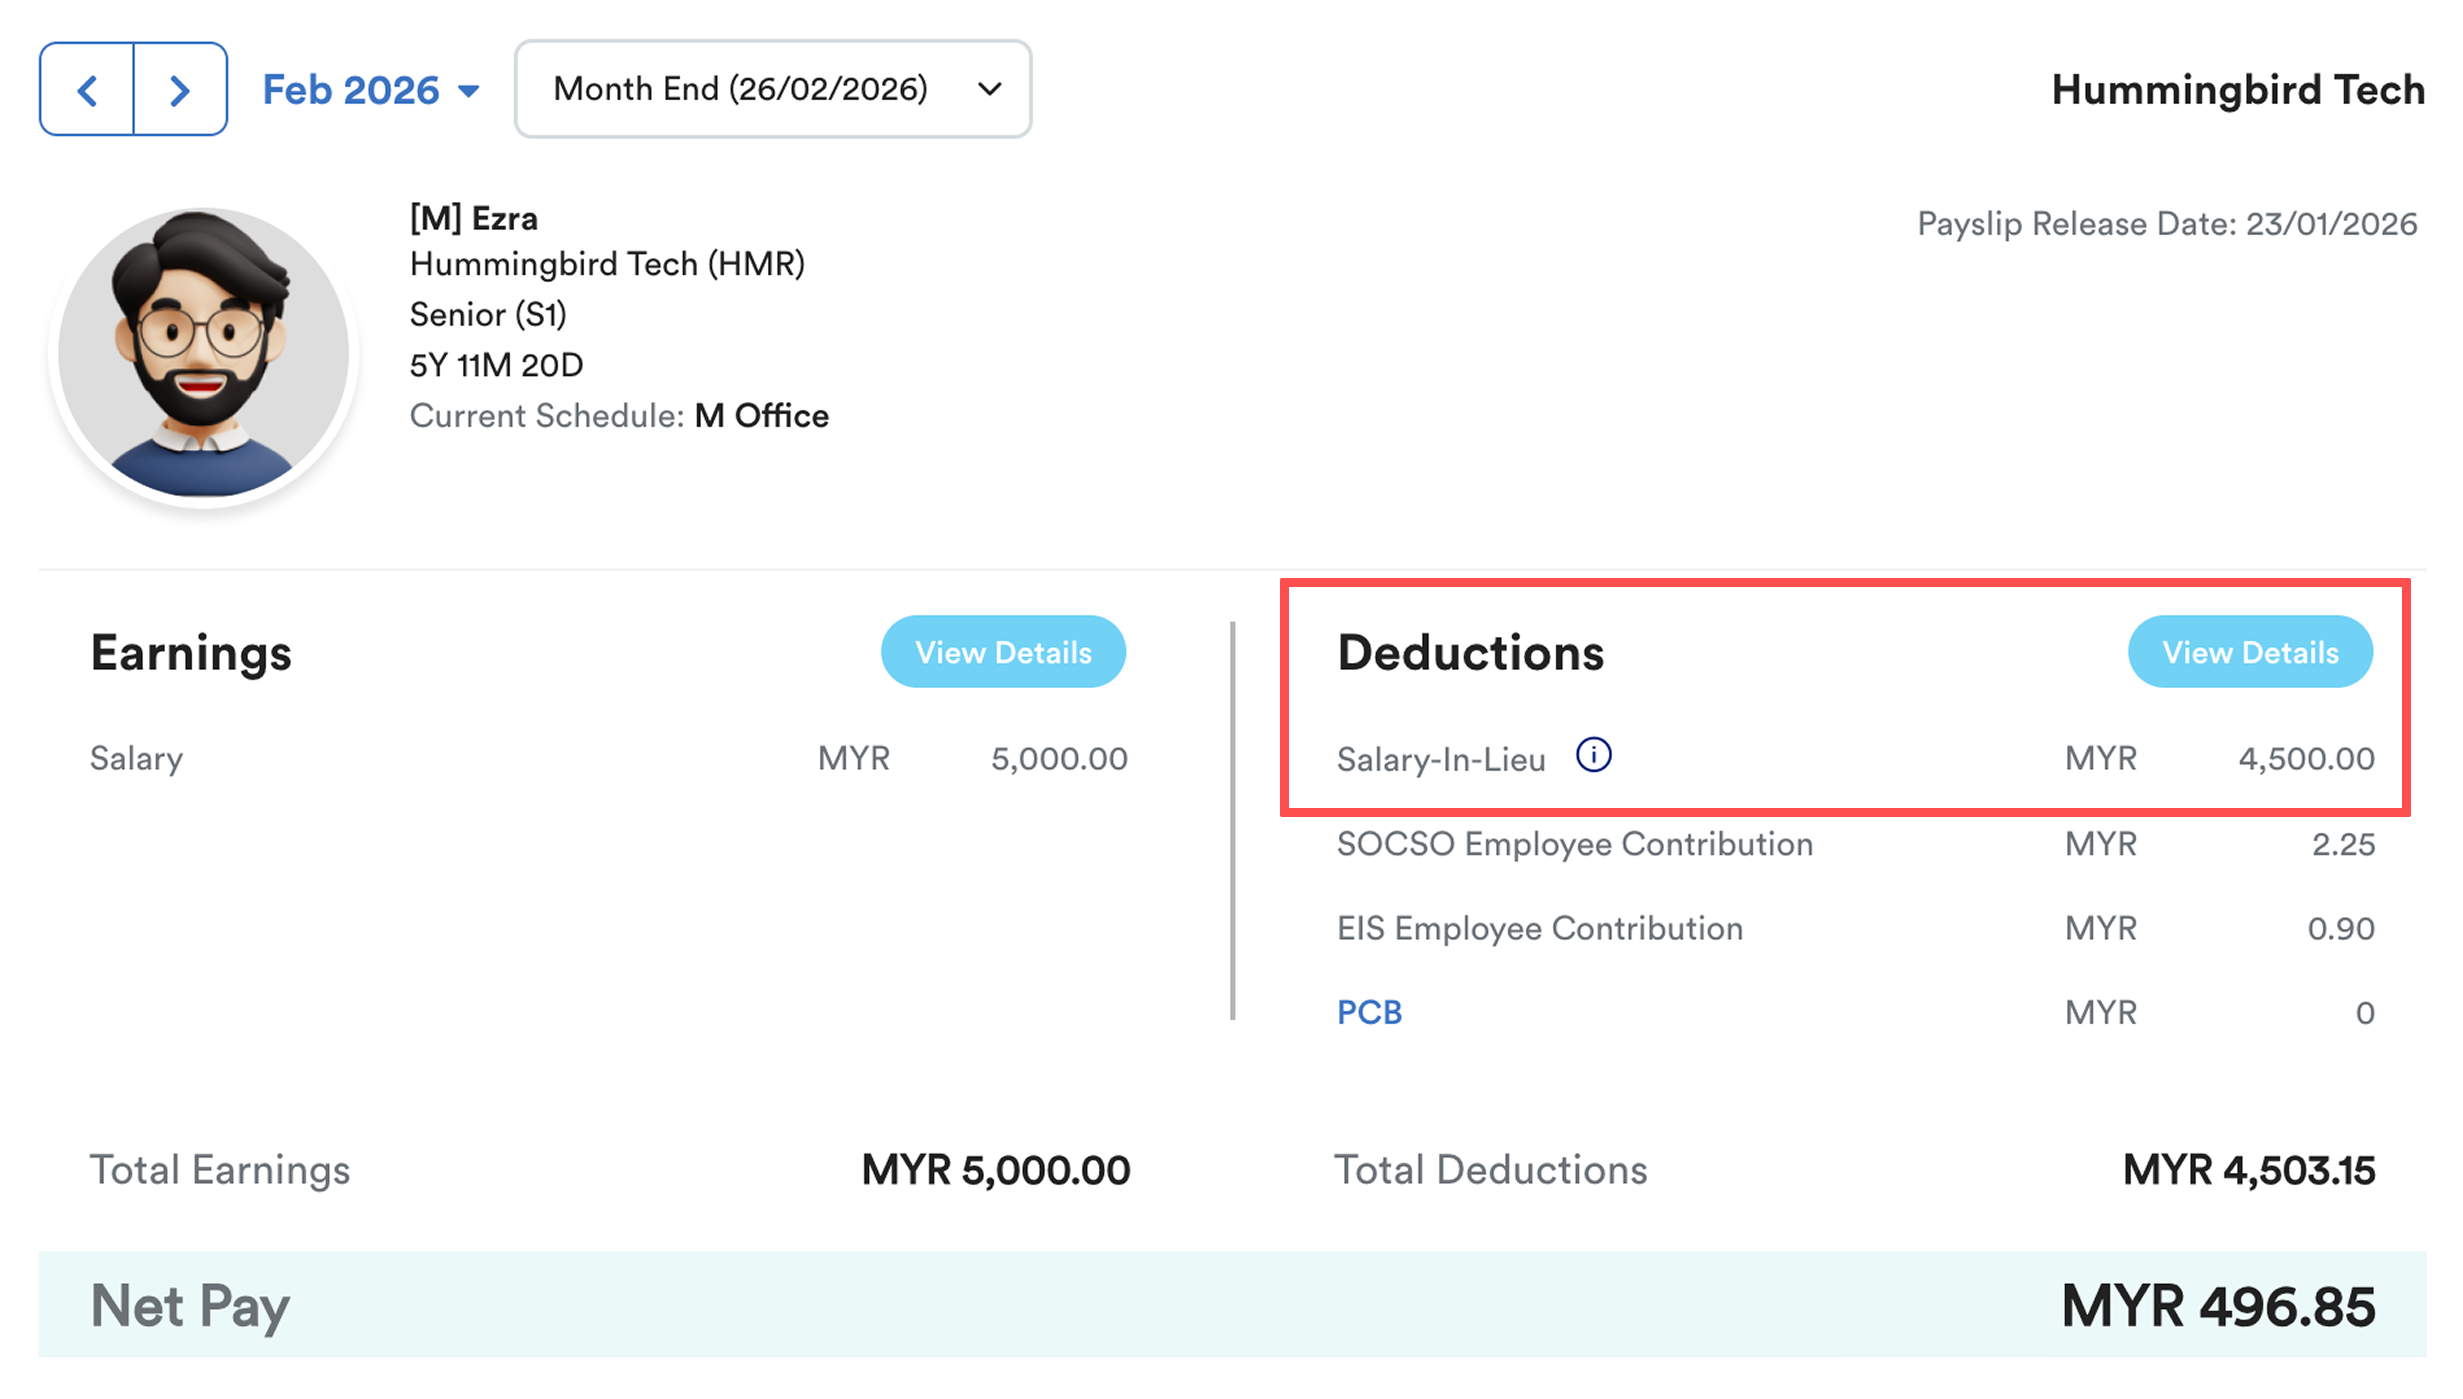2463x1399 pixels.
Task: Click the employee name [M] Ezra
Action: point(473,218)
